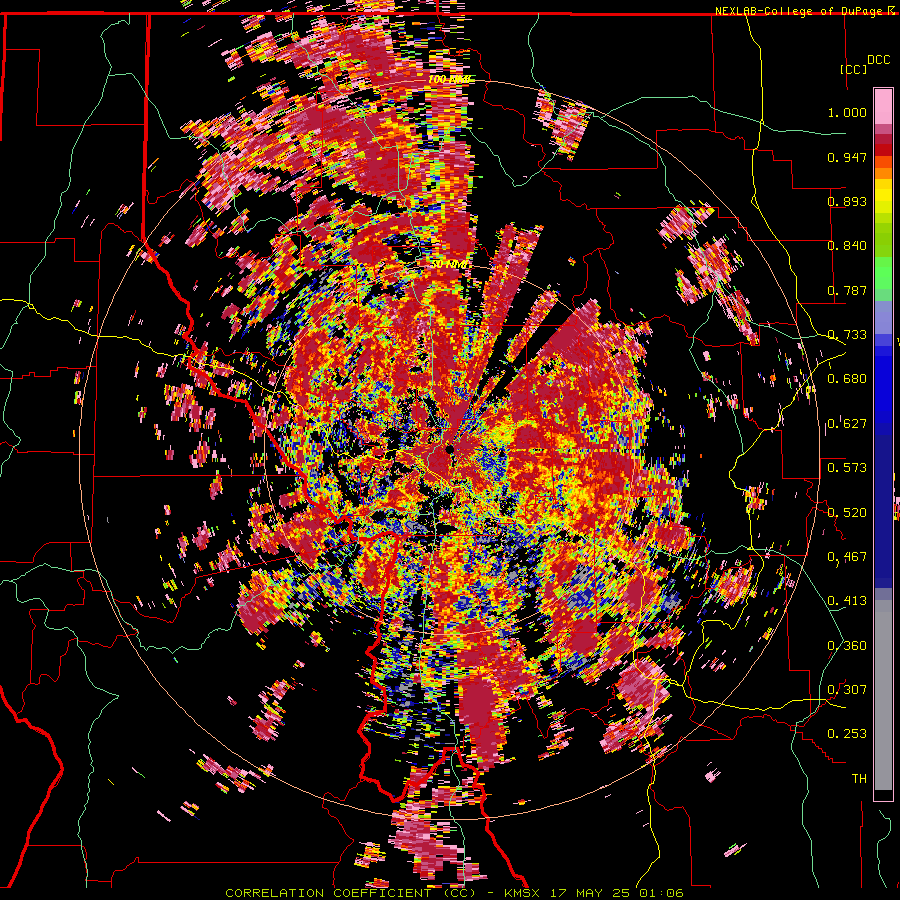This screenshot has width=900, height=900.
Task: Click the [CC] label above the color scale
Action: pos(854,69)
